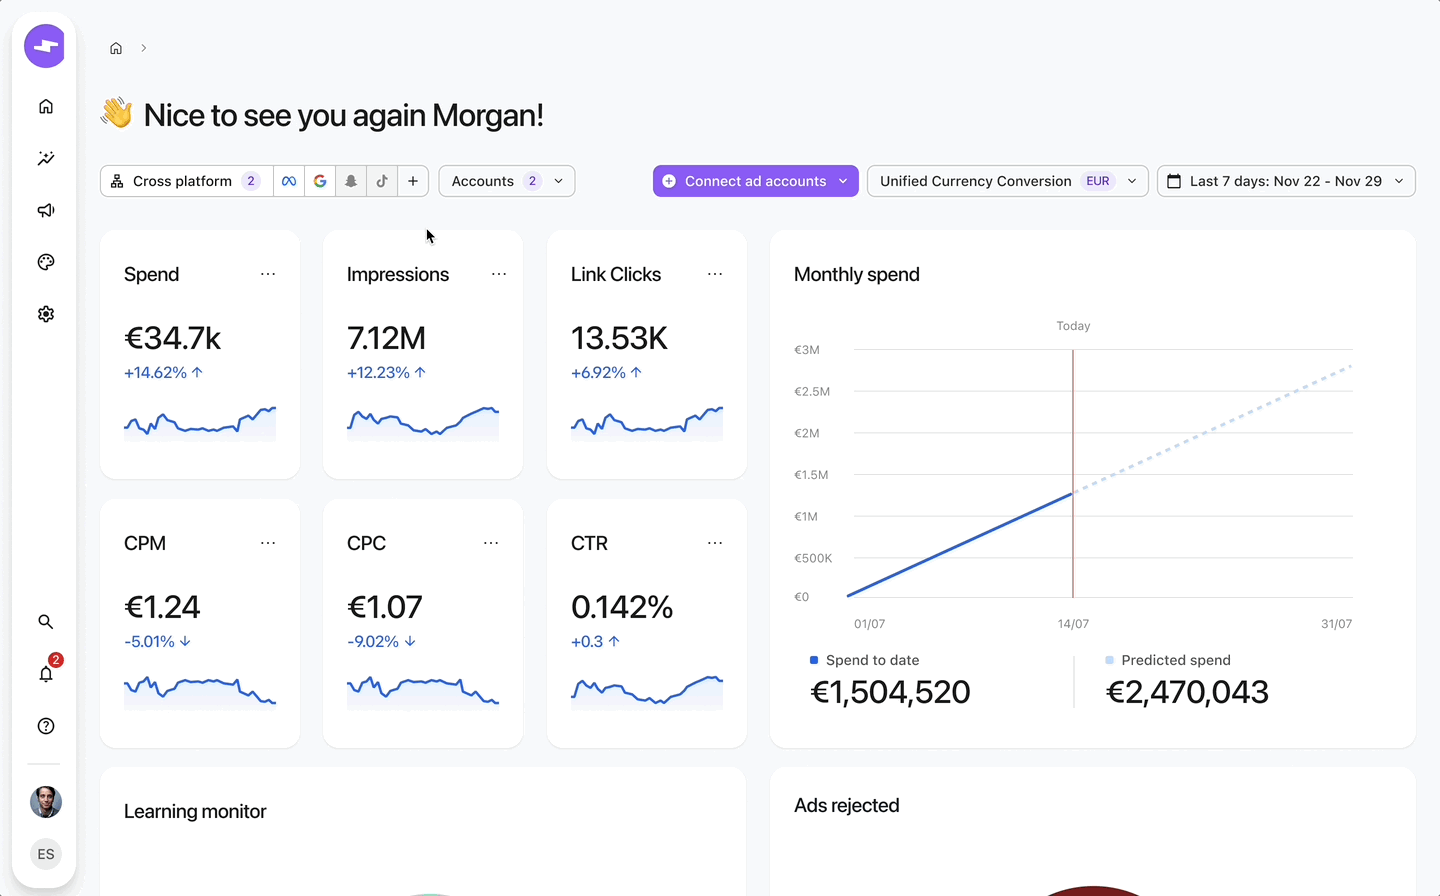The height and width of the screenshot is (896, 1440).
Task: Click the Spend to date legend label
Action: click(x=872, y=660)
